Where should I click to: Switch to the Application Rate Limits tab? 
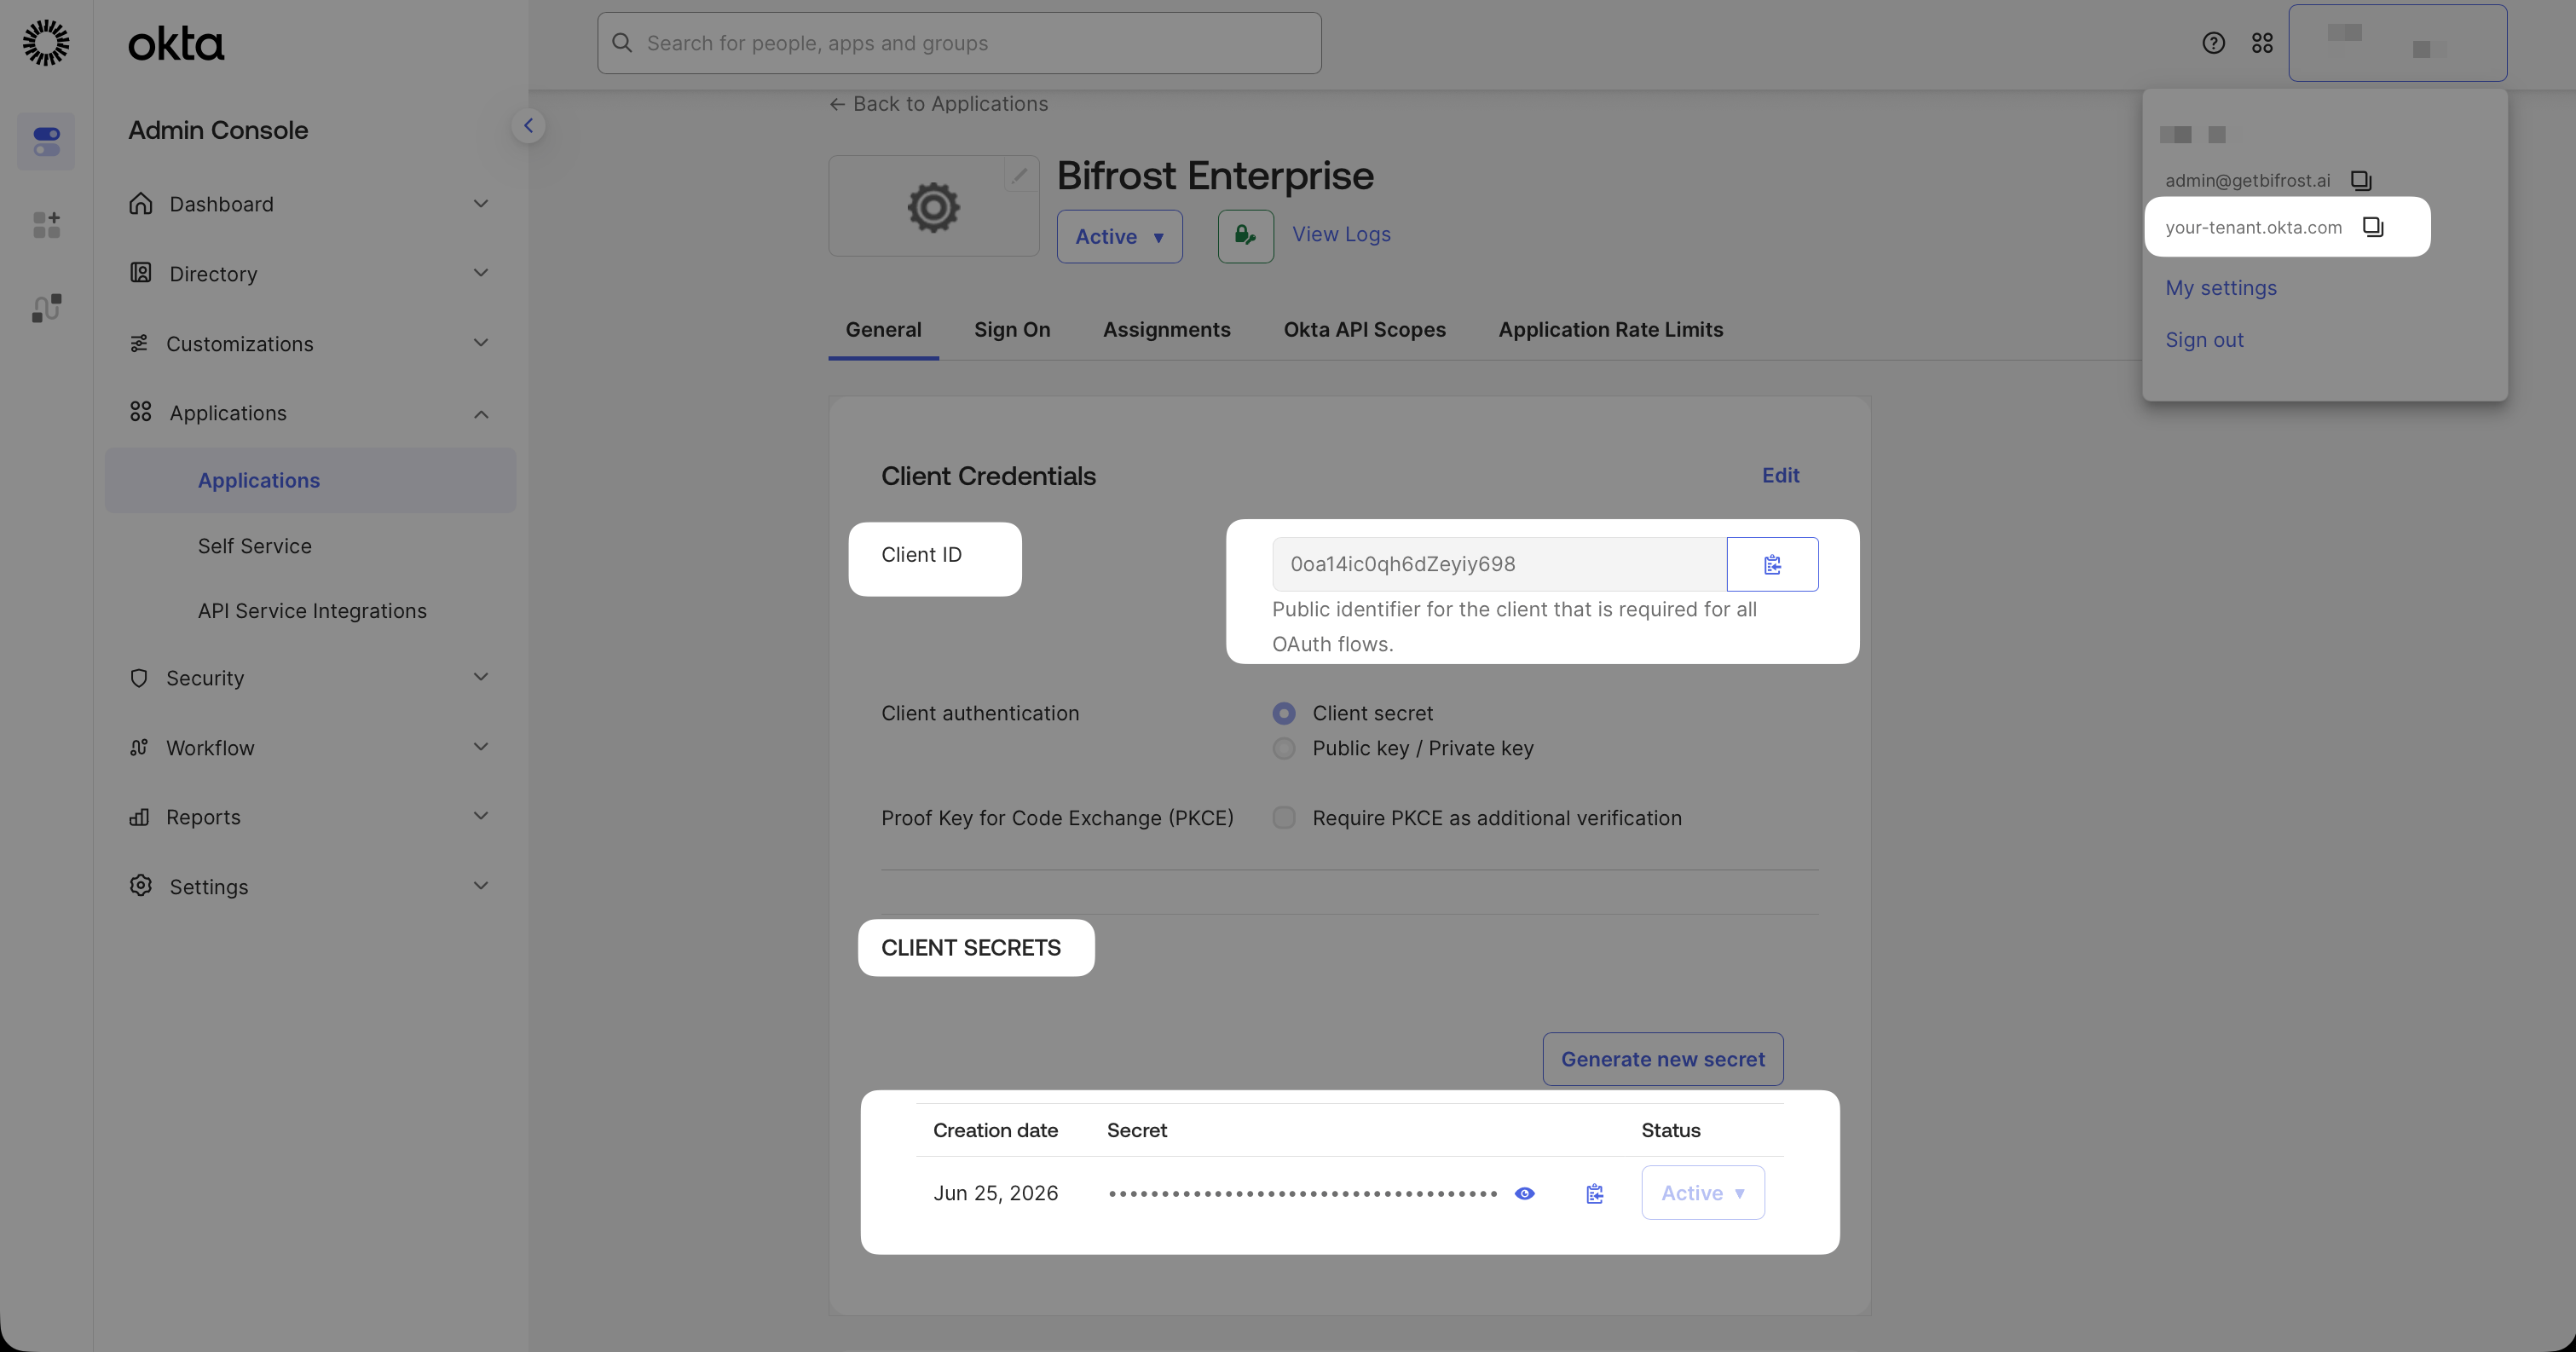tap(1610, 330)
